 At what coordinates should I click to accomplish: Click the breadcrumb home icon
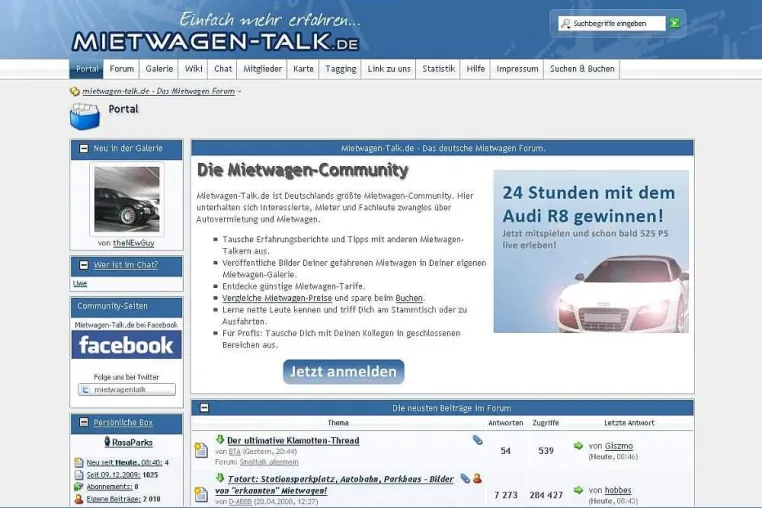[75, 91]
